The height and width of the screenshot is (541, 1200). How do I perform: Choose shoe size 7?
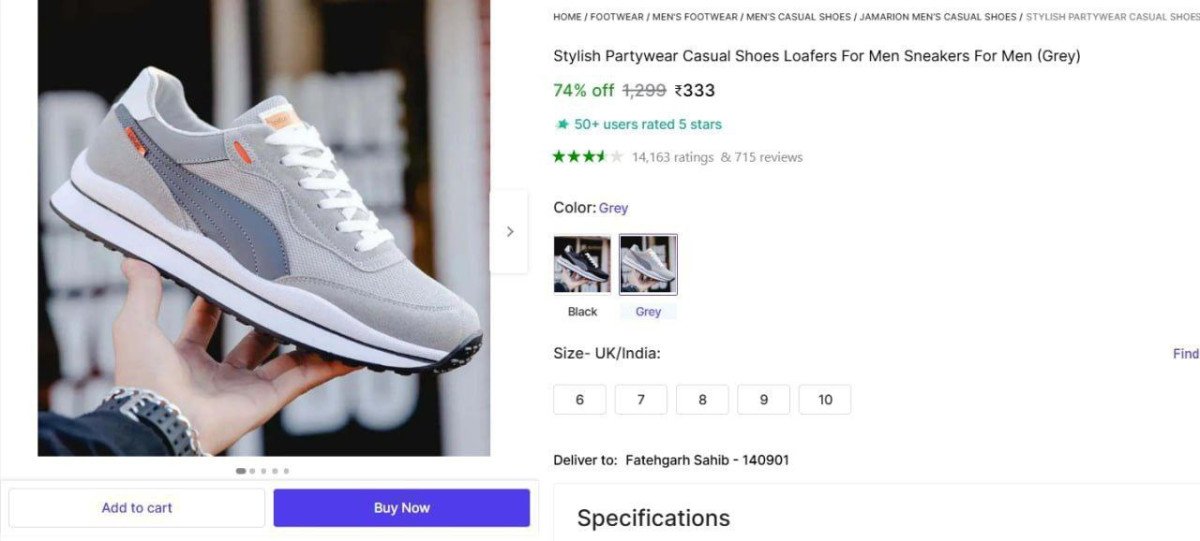pos(641,399)
